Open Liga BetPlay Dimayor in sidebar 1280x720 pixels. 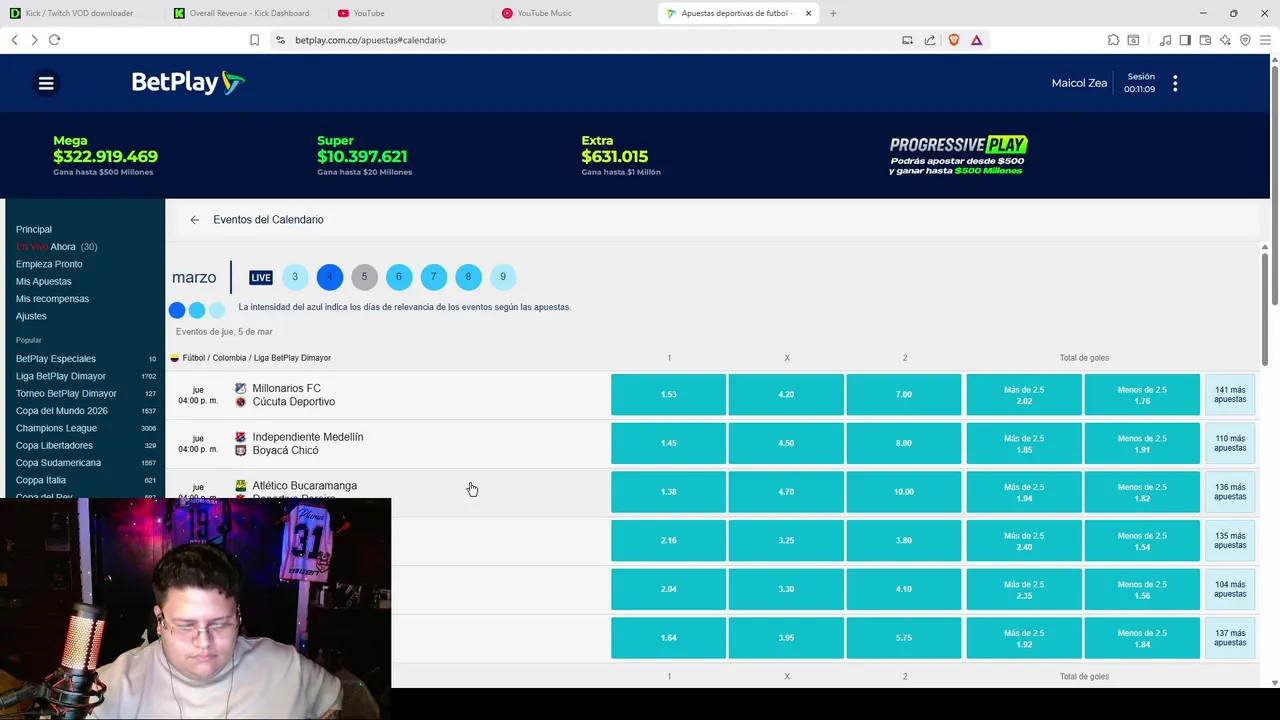tap(61, 376)
